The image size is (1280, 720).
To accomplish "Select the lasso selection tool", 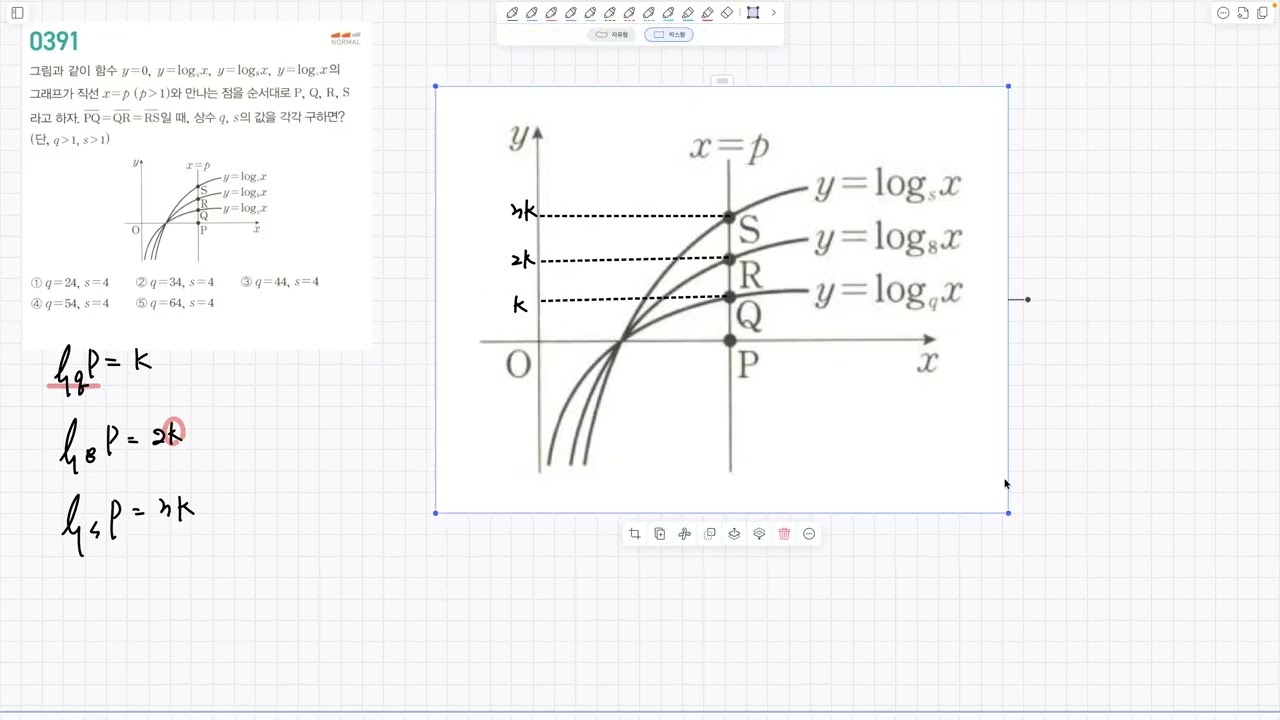I will tap(753, 13).
